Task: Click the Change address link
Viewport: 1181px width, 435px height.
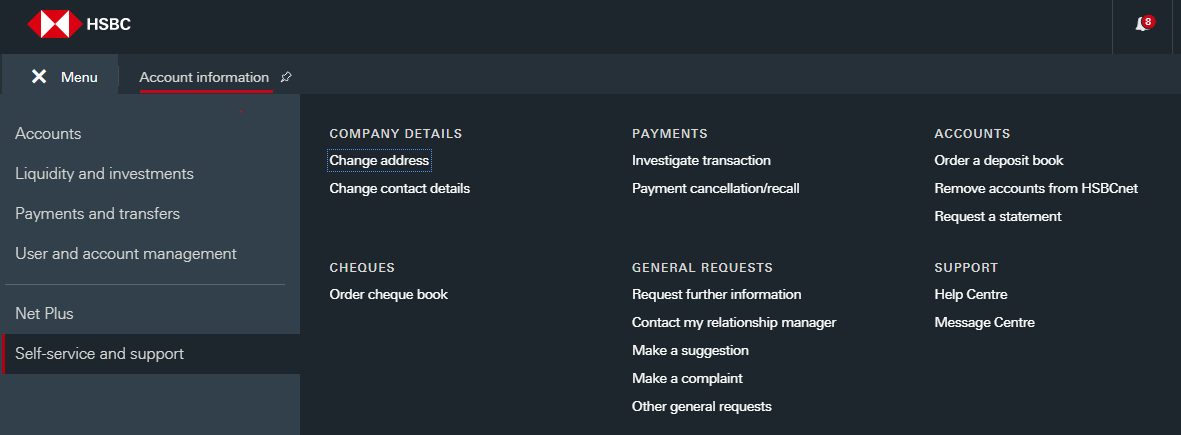Action: click(x=380, y=160)
